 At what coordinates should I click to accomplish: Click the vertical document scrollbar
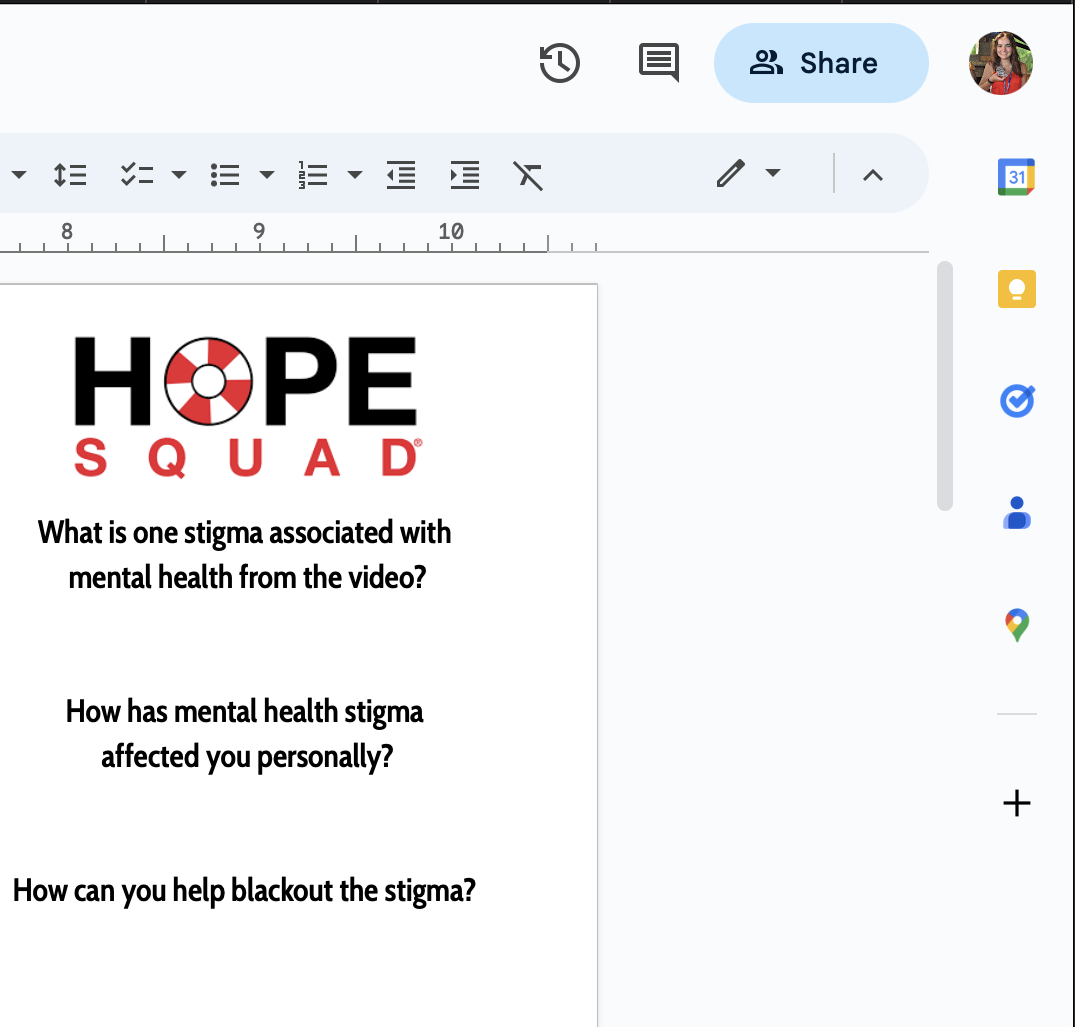coord(945,386)
